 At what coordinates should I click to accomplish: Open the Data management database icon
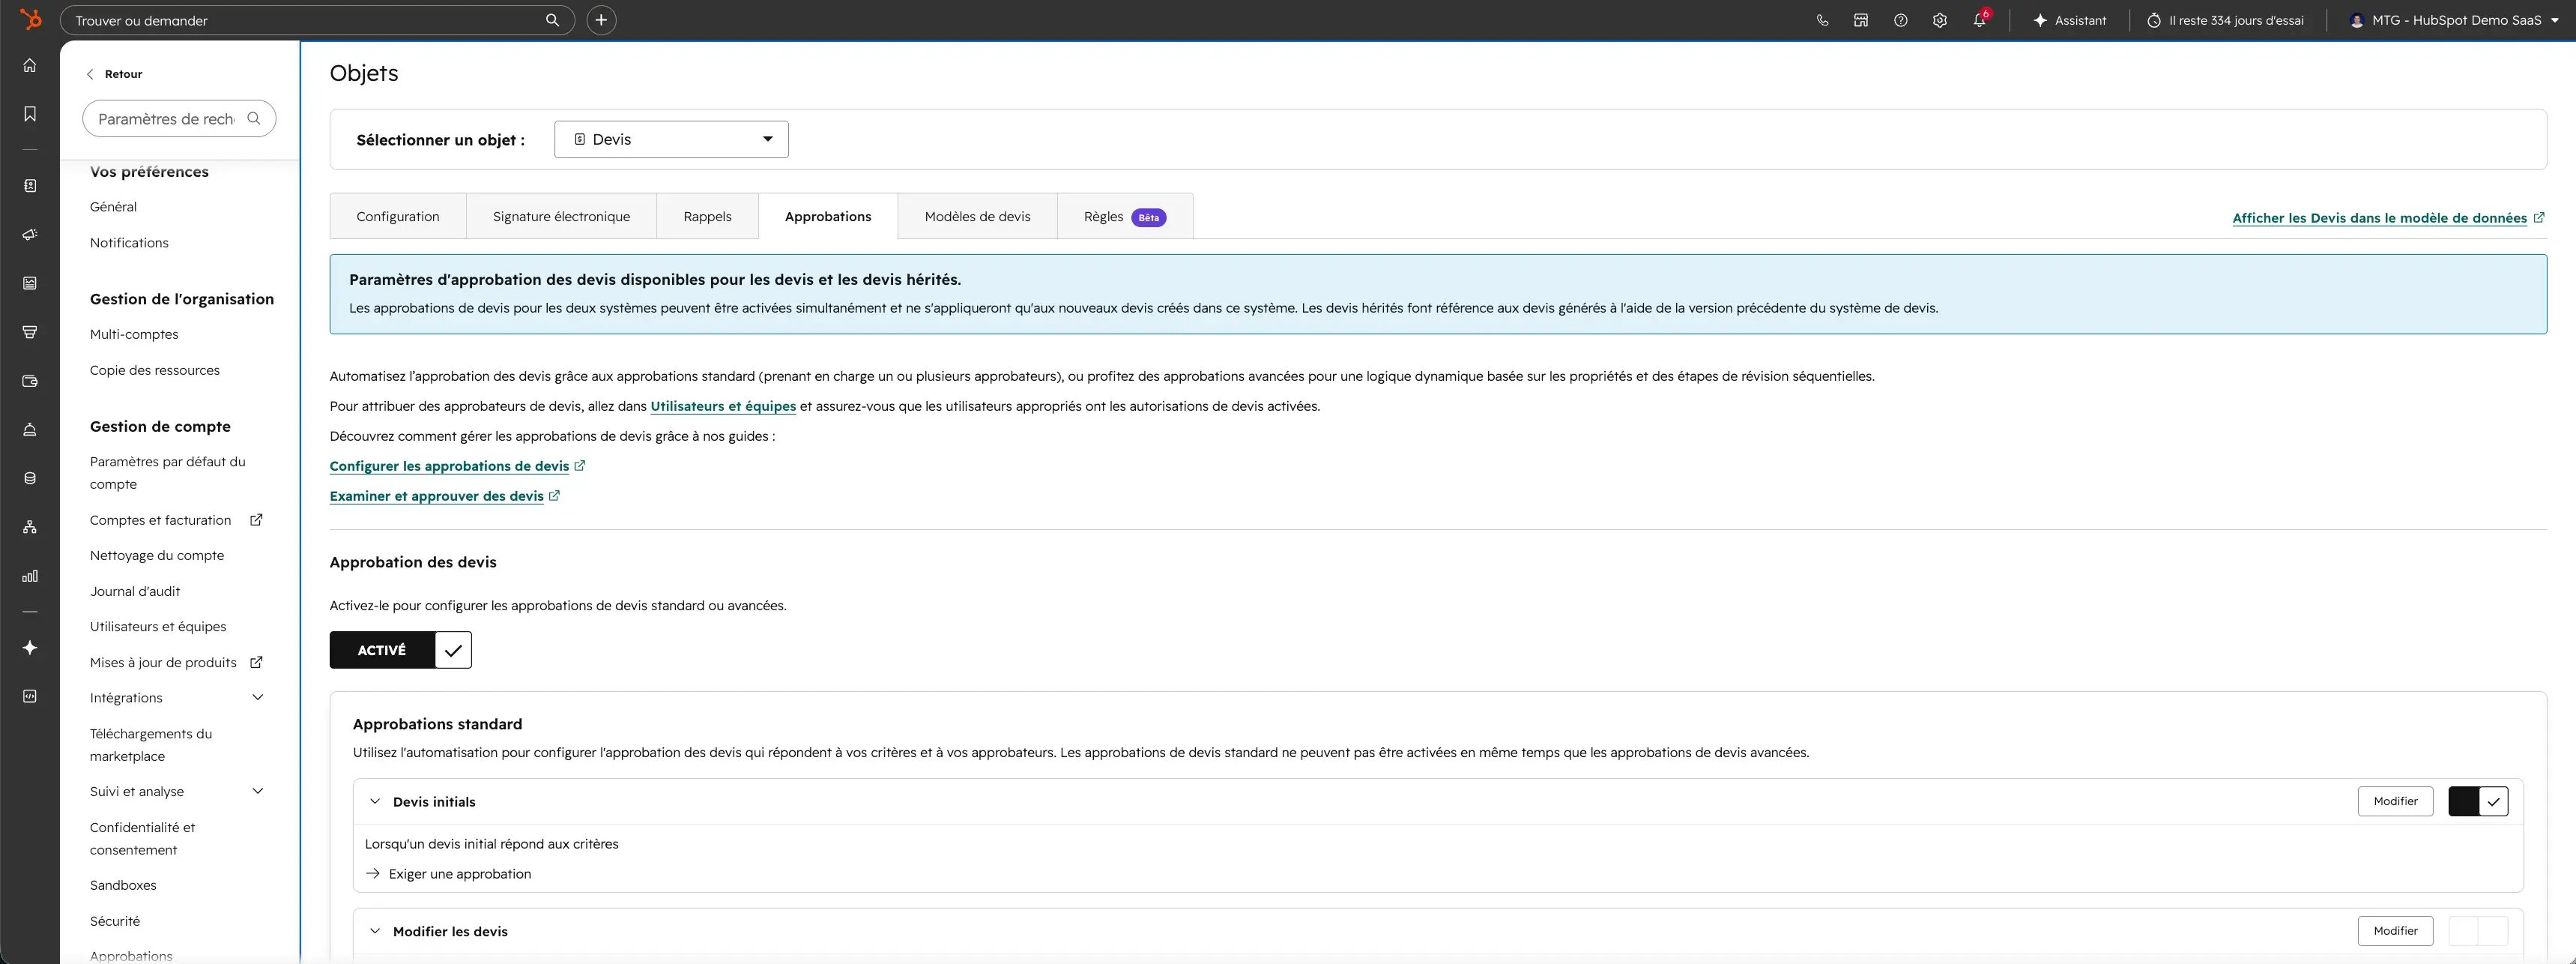[x=30, y=478]
